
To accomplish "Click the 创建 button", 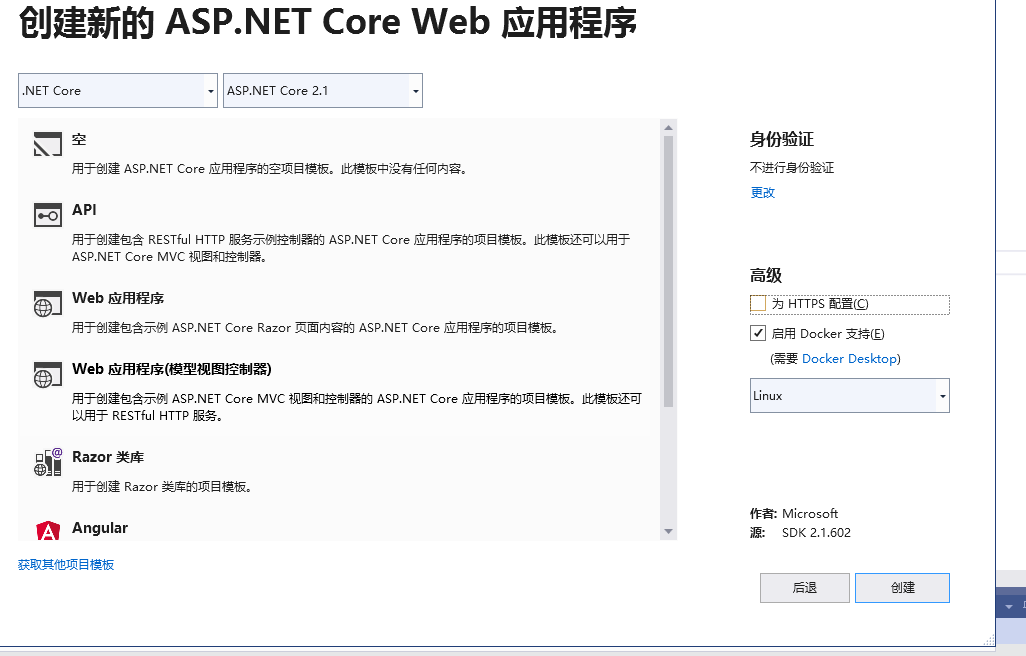I will [902, 587].
